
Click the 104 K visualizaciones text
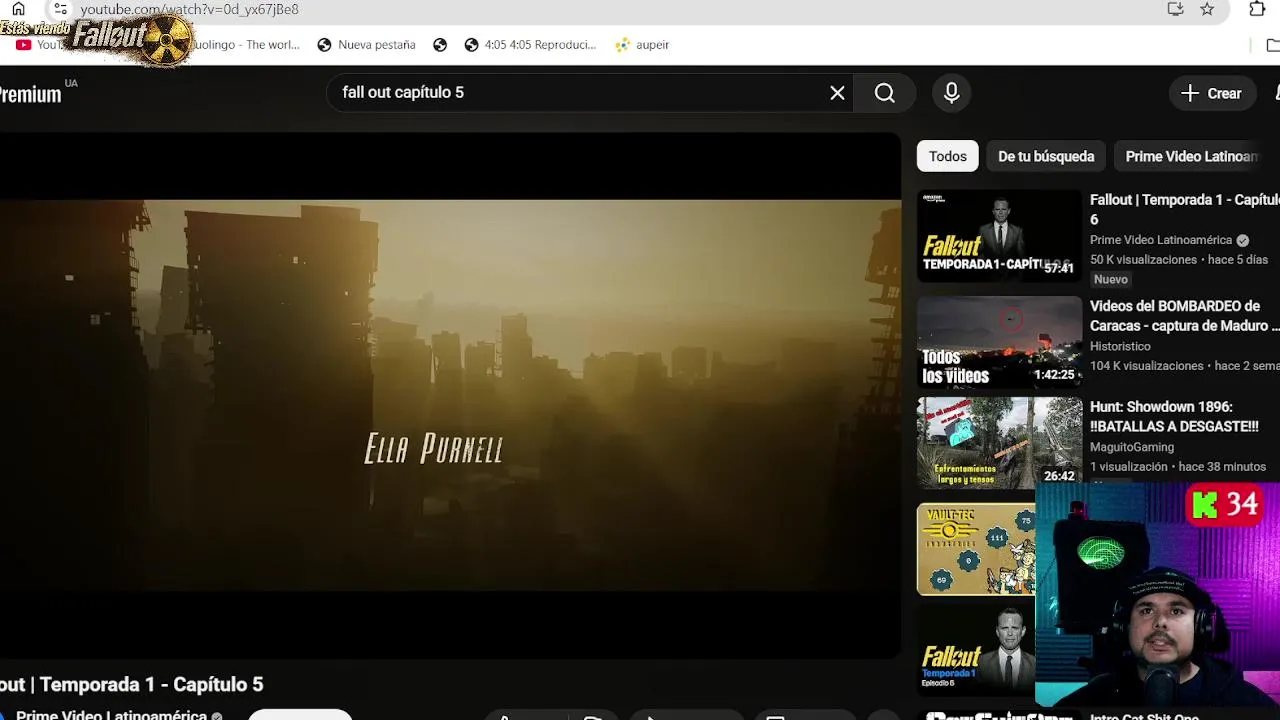1147,366
